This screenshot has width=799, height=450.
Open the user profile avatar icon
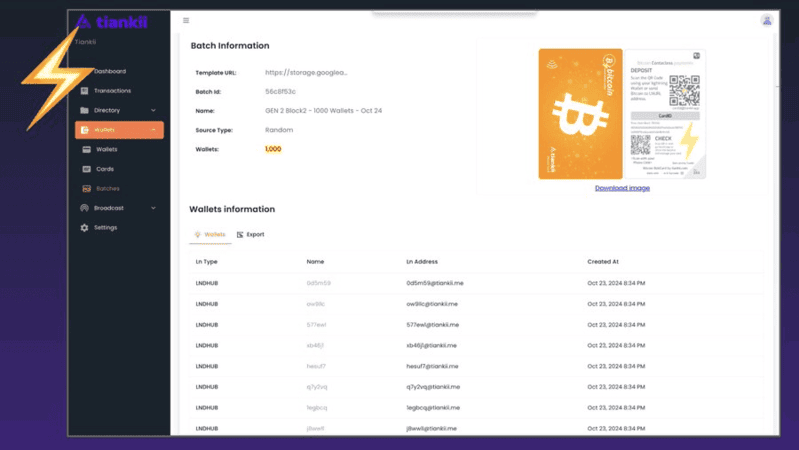click(x=767, y=20)
